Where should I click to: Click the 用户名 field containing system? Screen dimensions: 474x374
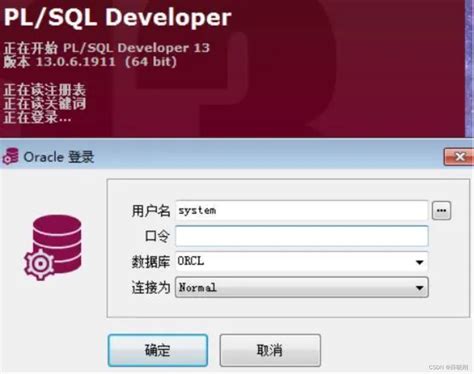[302, 210]
